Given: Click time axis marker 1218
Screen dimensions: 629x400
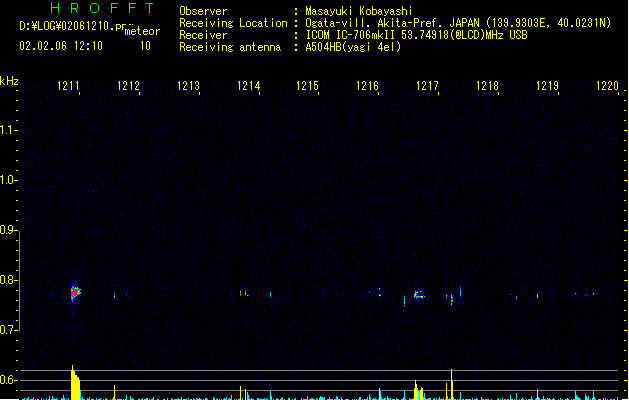Looking at the screenshot, I should click(x=487, y=86).
